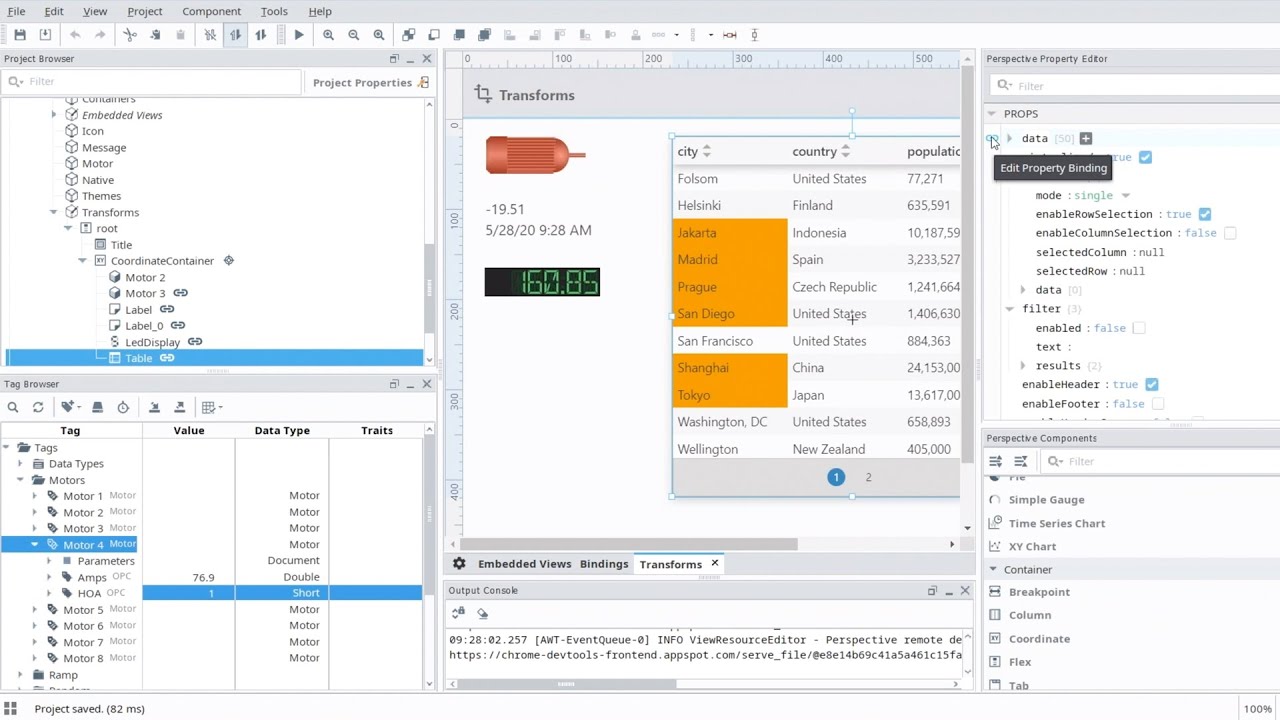
Task: Switch to the Bindings tab
Action: [604, 564]
